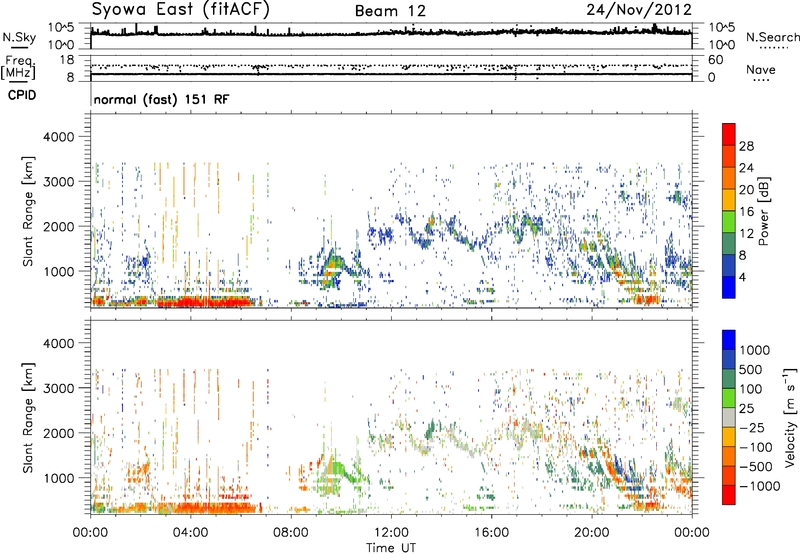Click the "CPID" row label

22,95
